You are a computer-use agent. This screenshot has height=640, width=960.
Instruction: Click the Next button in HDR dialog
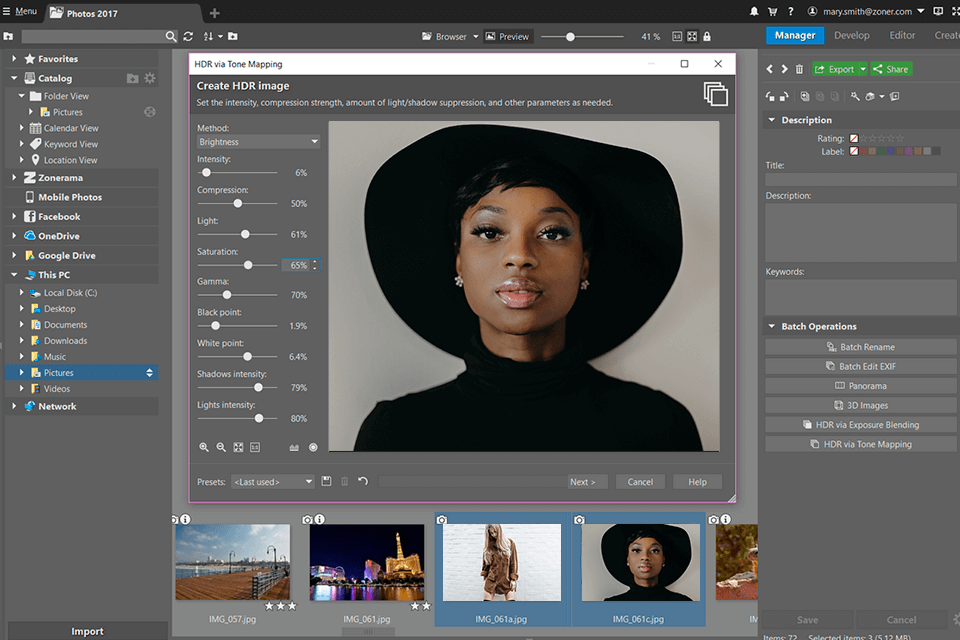click(x=582, y=482)
